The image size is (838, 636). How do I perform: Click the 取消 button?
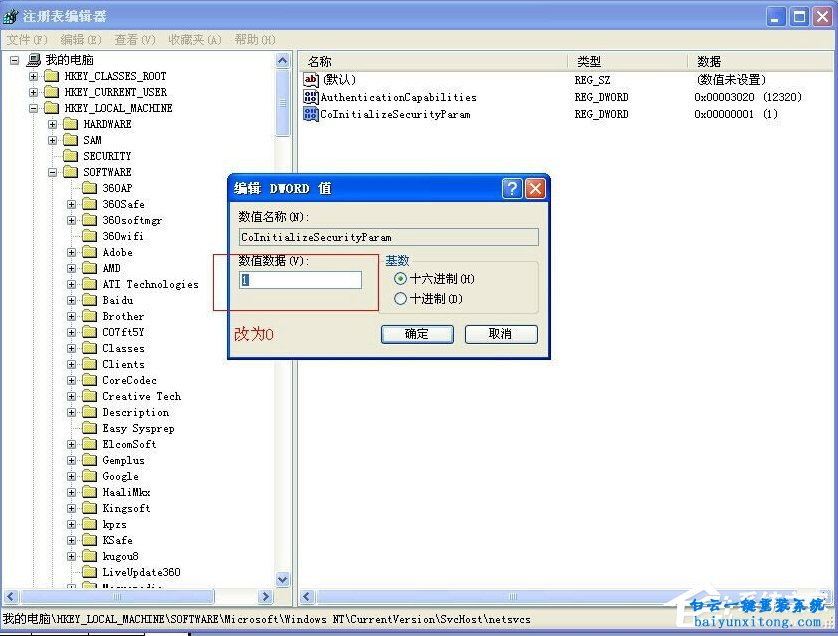point(501,334)
